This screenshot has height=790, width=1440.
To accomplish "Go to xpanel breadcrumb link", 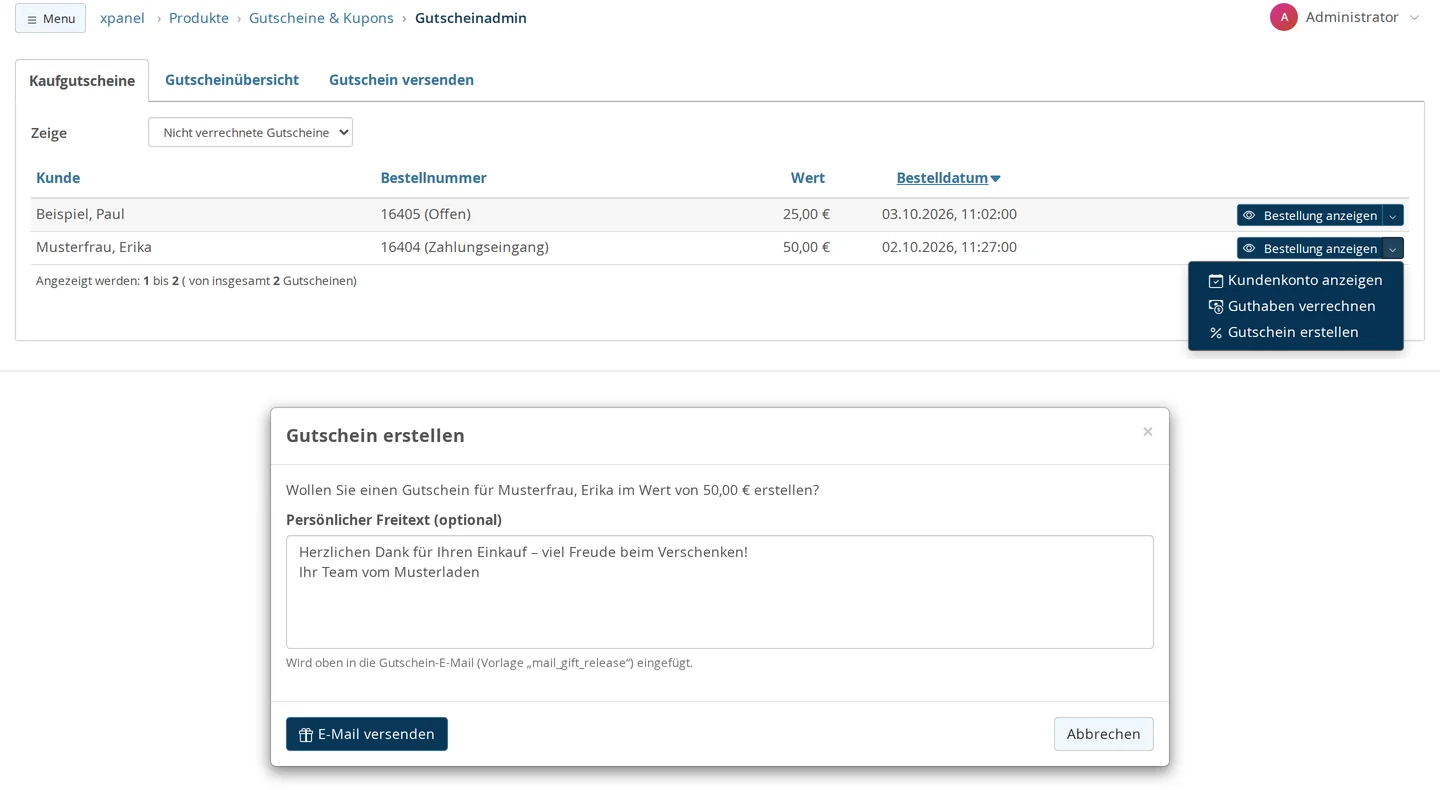I will tap(122, 18).
